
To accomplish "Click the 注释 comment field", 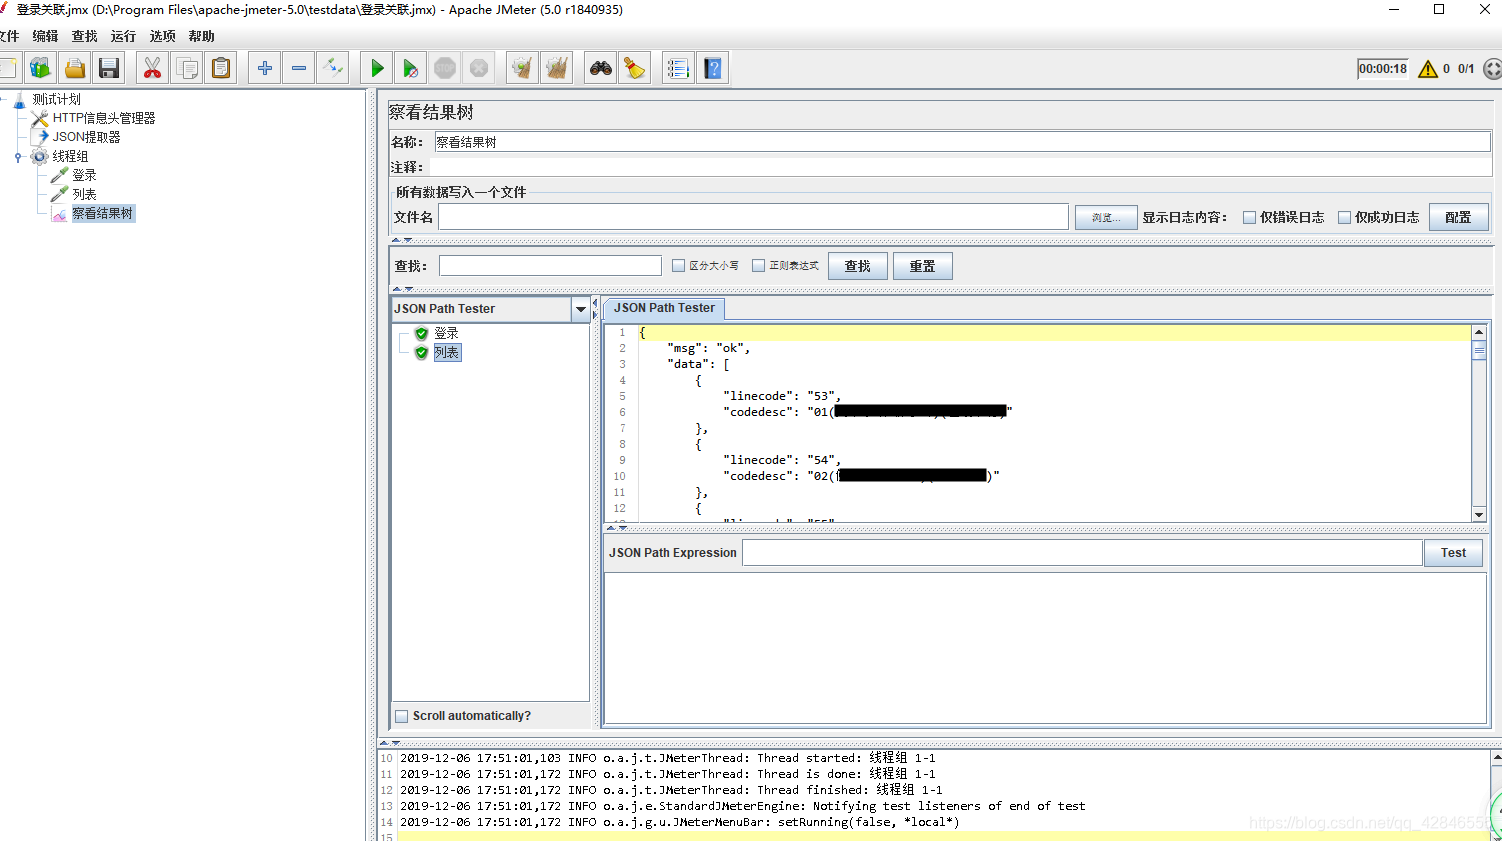I will point(960,167).
